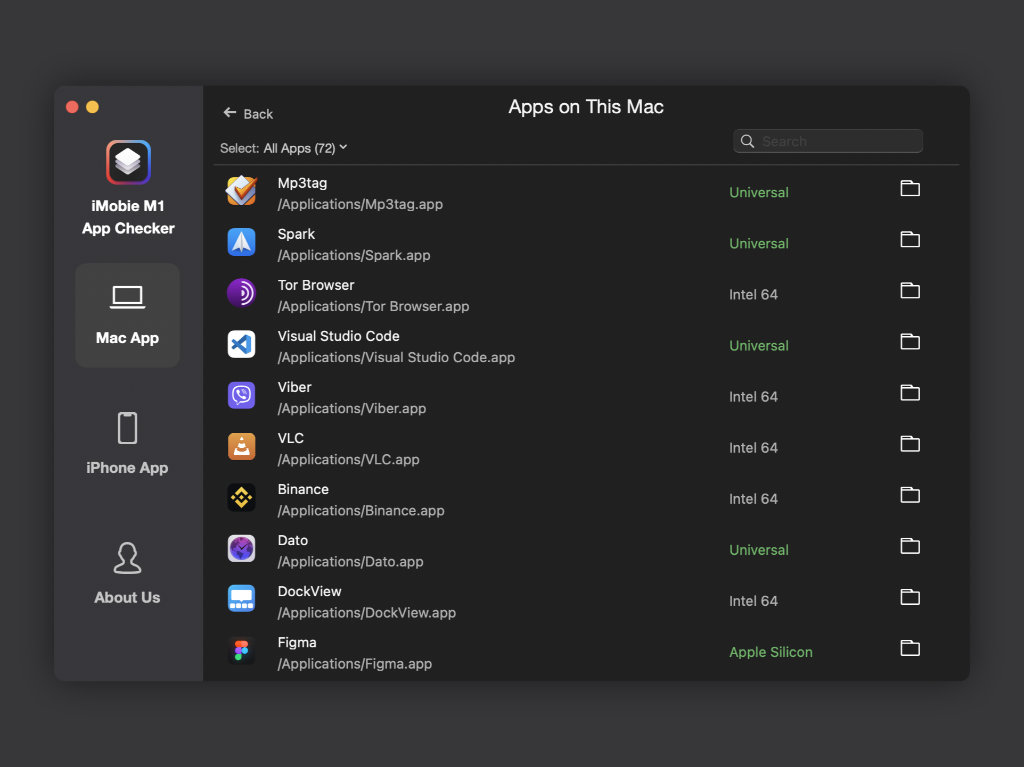This screenshot has height=767, width=1024.
Task: Click the /Applications/Spark.app path
Action: (354, 255)
